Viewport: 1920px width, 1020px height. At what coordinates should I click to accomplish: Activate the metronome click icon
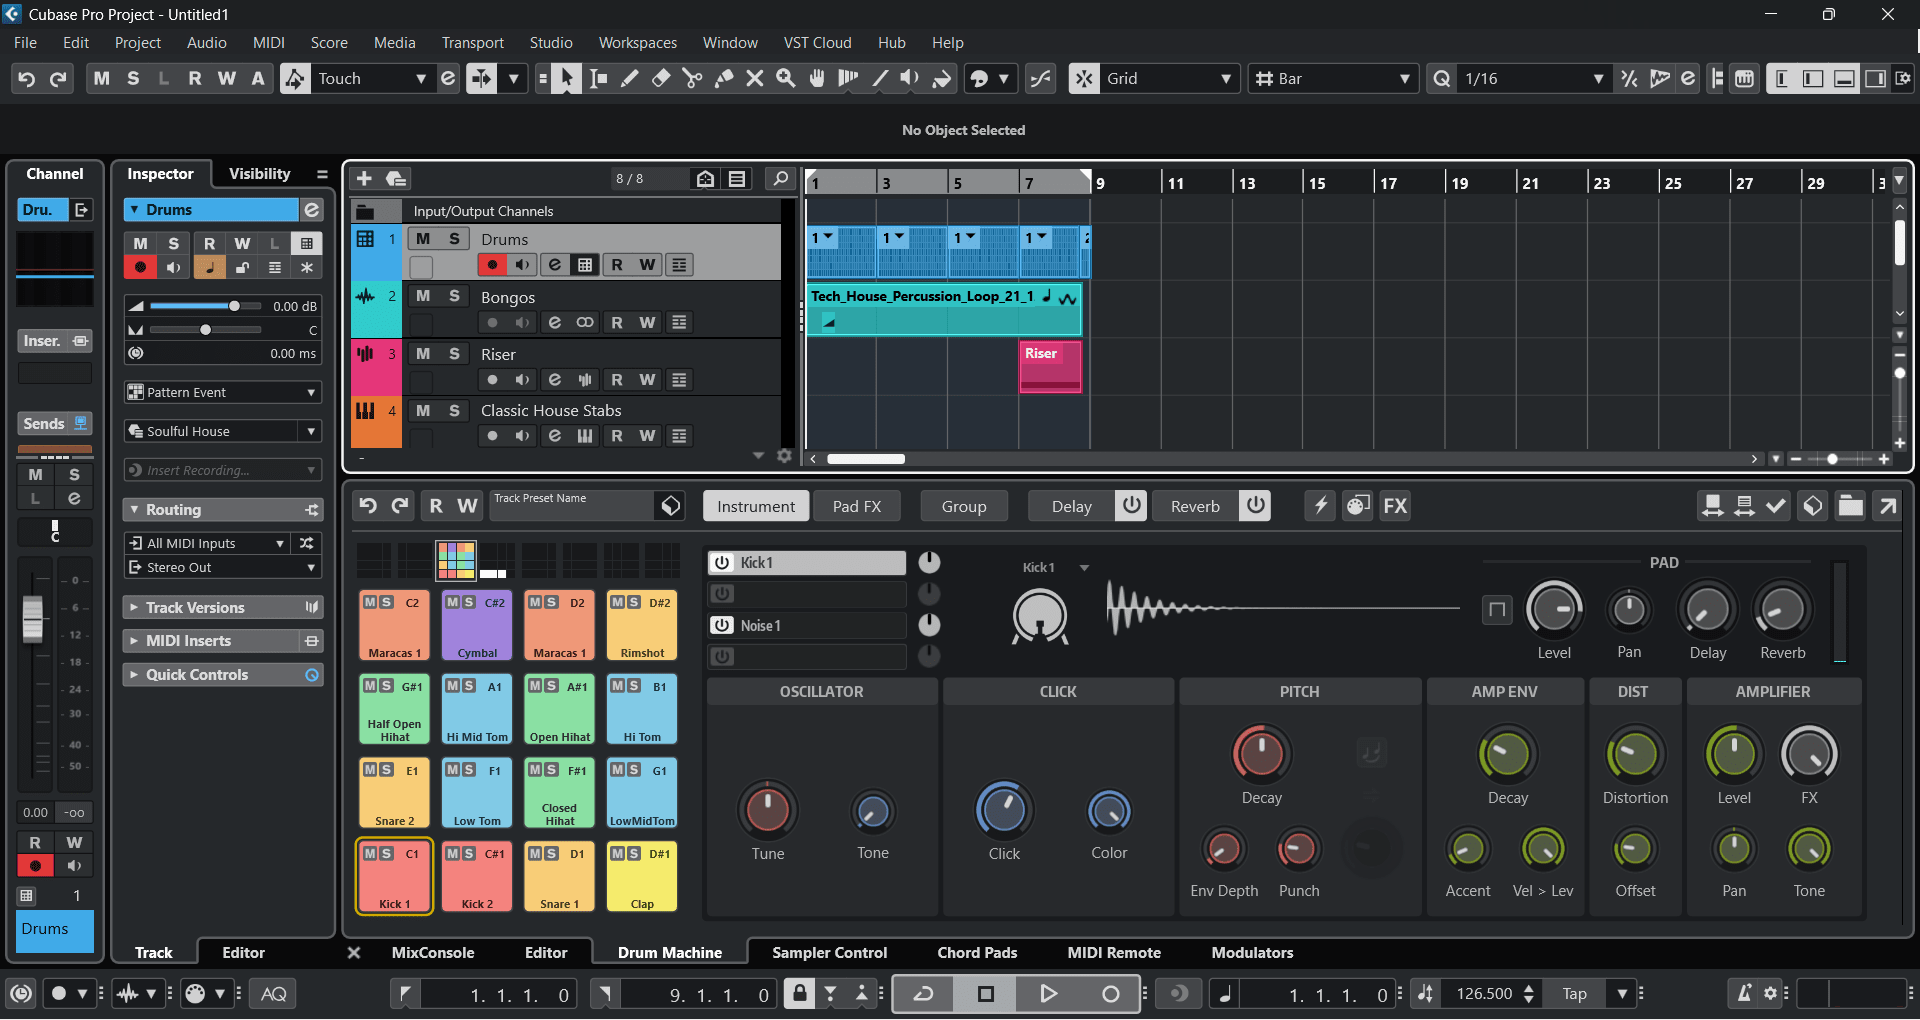1743,994
